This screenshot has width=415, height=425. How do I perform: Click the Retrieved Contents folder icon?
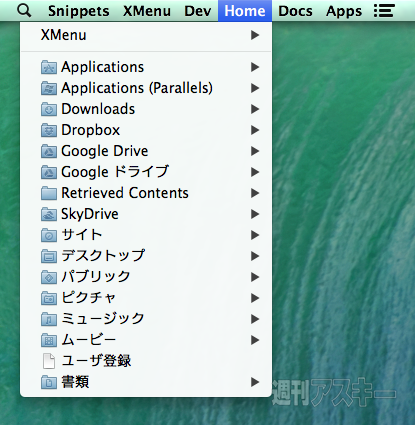pyautogui.click(x=49, y=193)
